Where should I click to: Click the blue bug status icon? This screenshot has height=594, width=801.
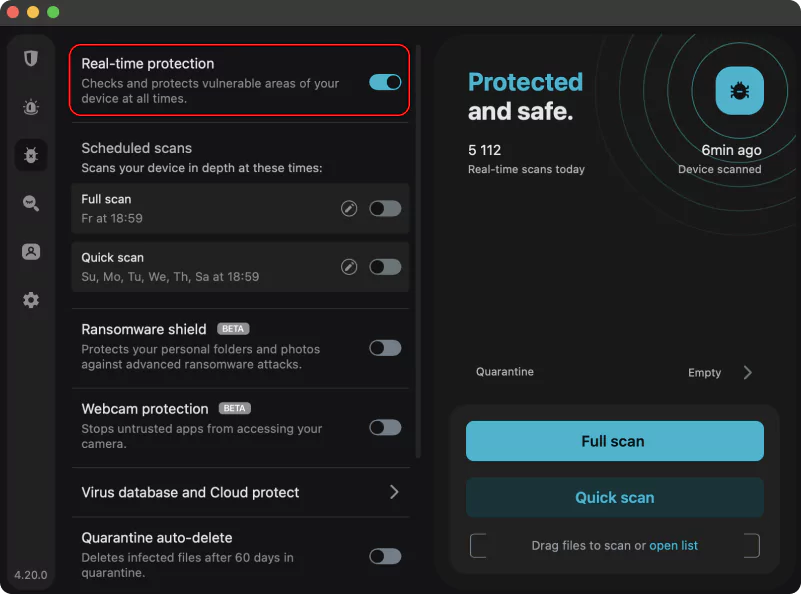click(739, 91)
